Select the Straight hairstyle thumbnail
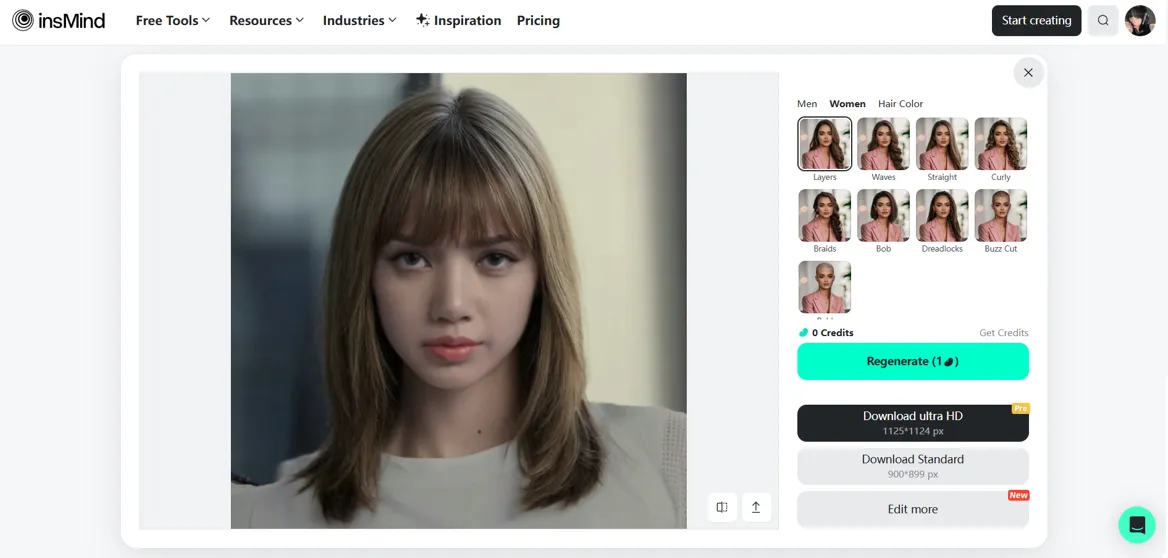1168x558 pixels. (x=942, y=144)
